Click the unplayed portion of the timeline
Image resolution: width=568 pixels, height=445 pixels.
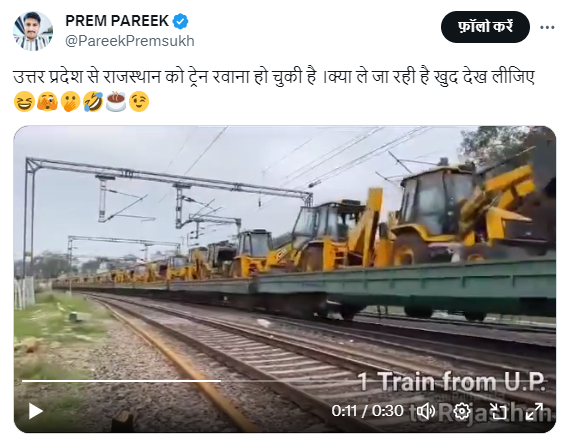383,381
